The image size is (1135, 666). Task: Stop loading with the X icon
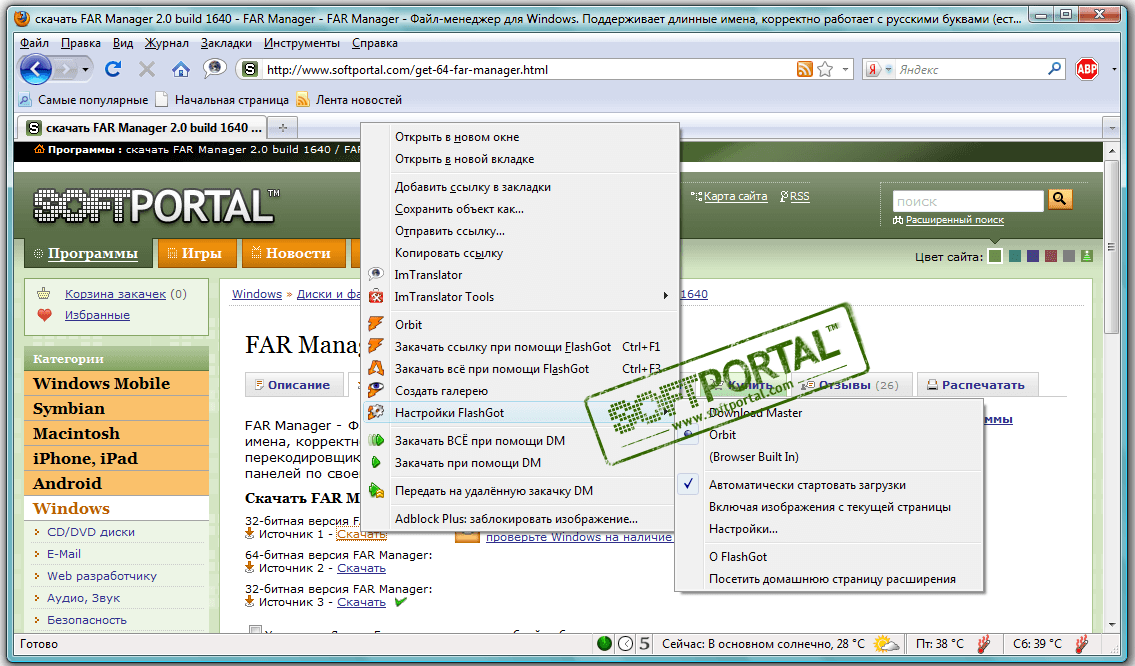pyautogui.click(x=147, y=69)
